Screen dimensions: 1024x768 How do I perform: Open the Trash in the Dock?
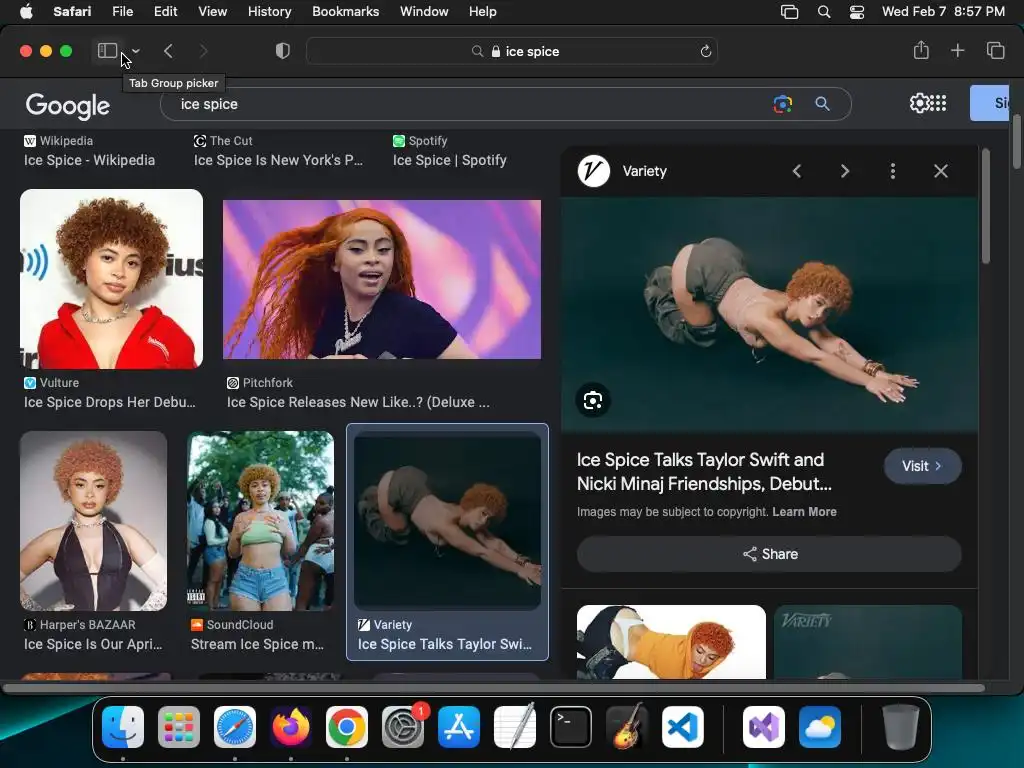tap(901, 727)
